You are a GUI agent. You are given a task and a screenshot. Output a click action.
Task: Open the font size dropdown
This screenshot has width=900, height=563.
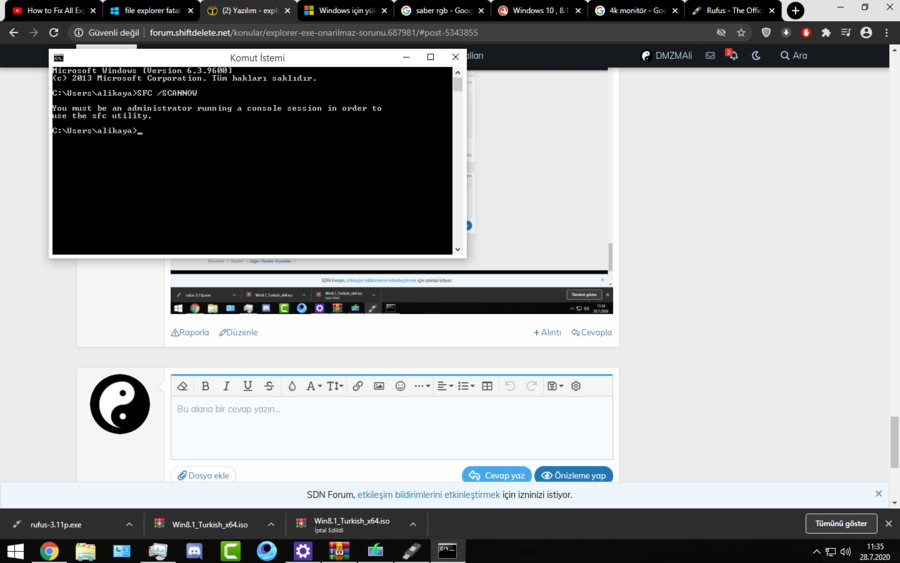click(x=335, y=386)
